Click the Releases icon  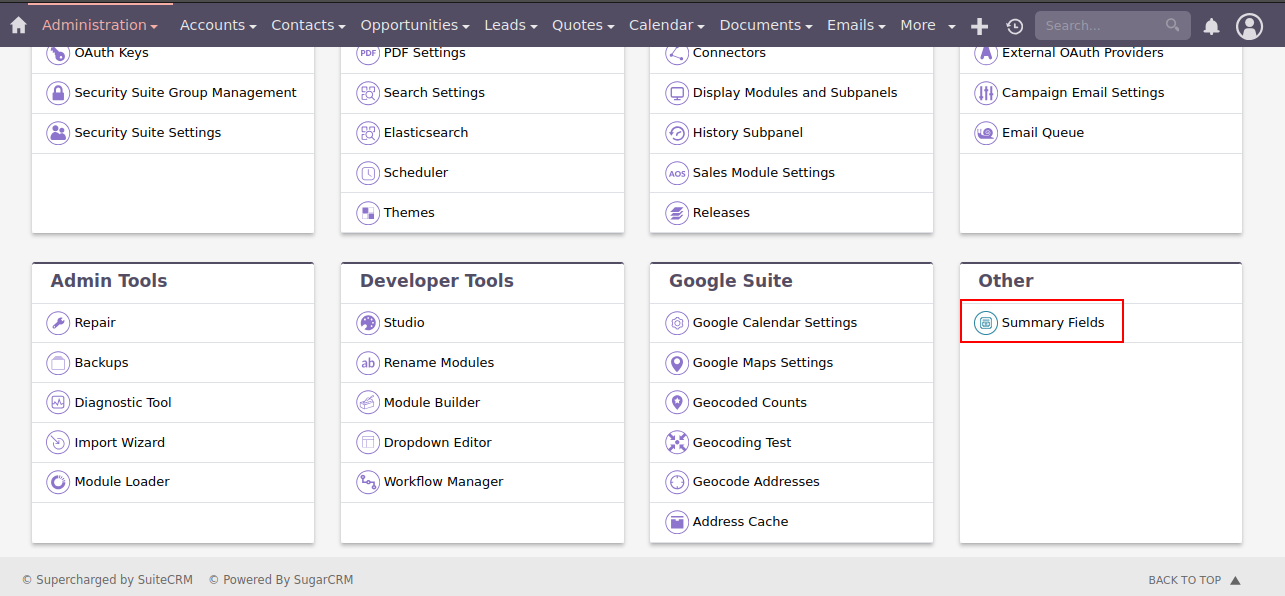677,213
